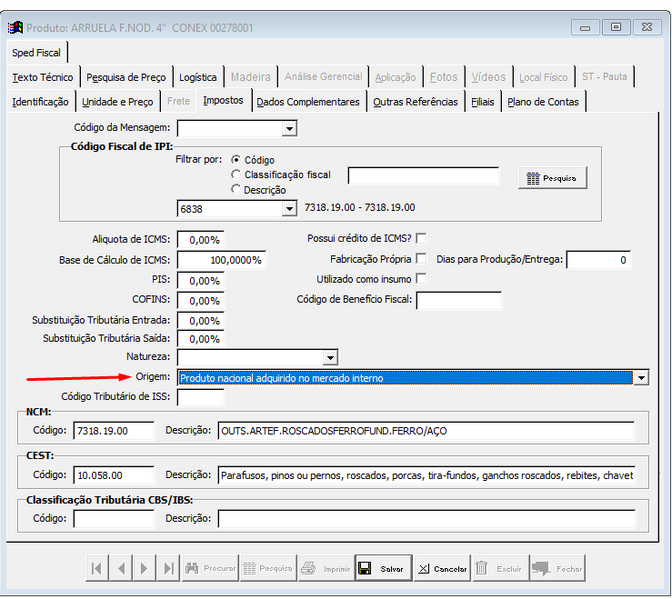The height and width of the screenshot is (599, 672).
Task: Click the COFINS percentage field
Action: [201, 301]
